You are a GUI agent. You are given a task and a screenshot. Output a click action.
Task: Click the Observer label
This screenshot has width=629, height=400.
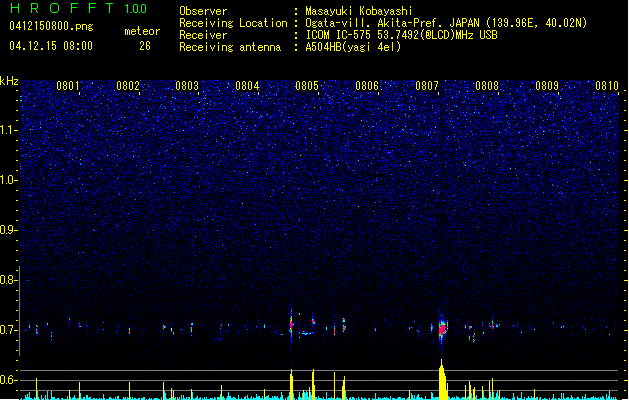pyautogui.click(x=203, y=11)
